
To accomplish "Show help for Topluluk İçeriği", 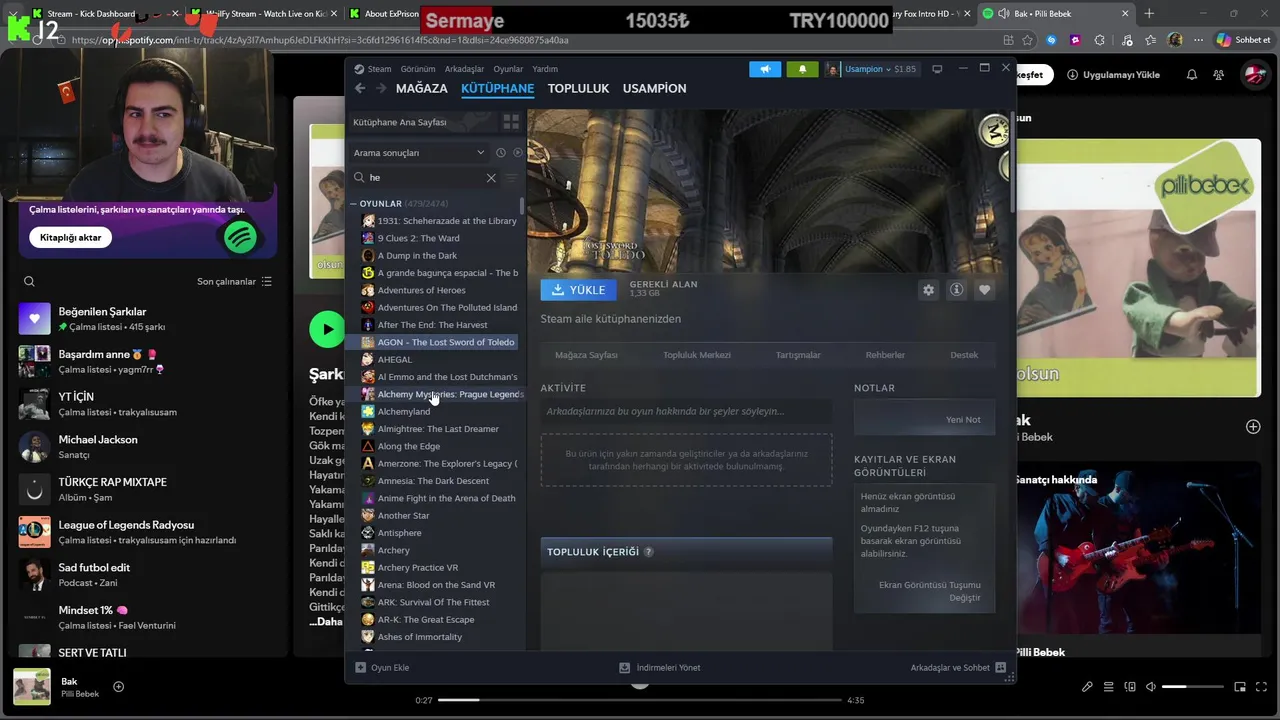I will [649, 552].
